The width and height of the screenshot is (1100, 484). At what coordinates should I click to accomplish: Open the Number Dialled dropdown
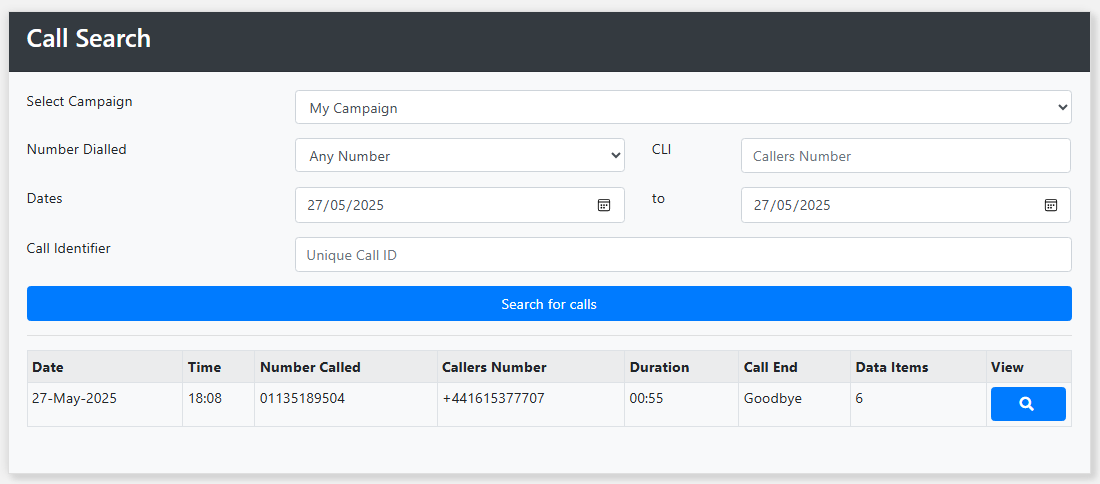pos(460,155)
